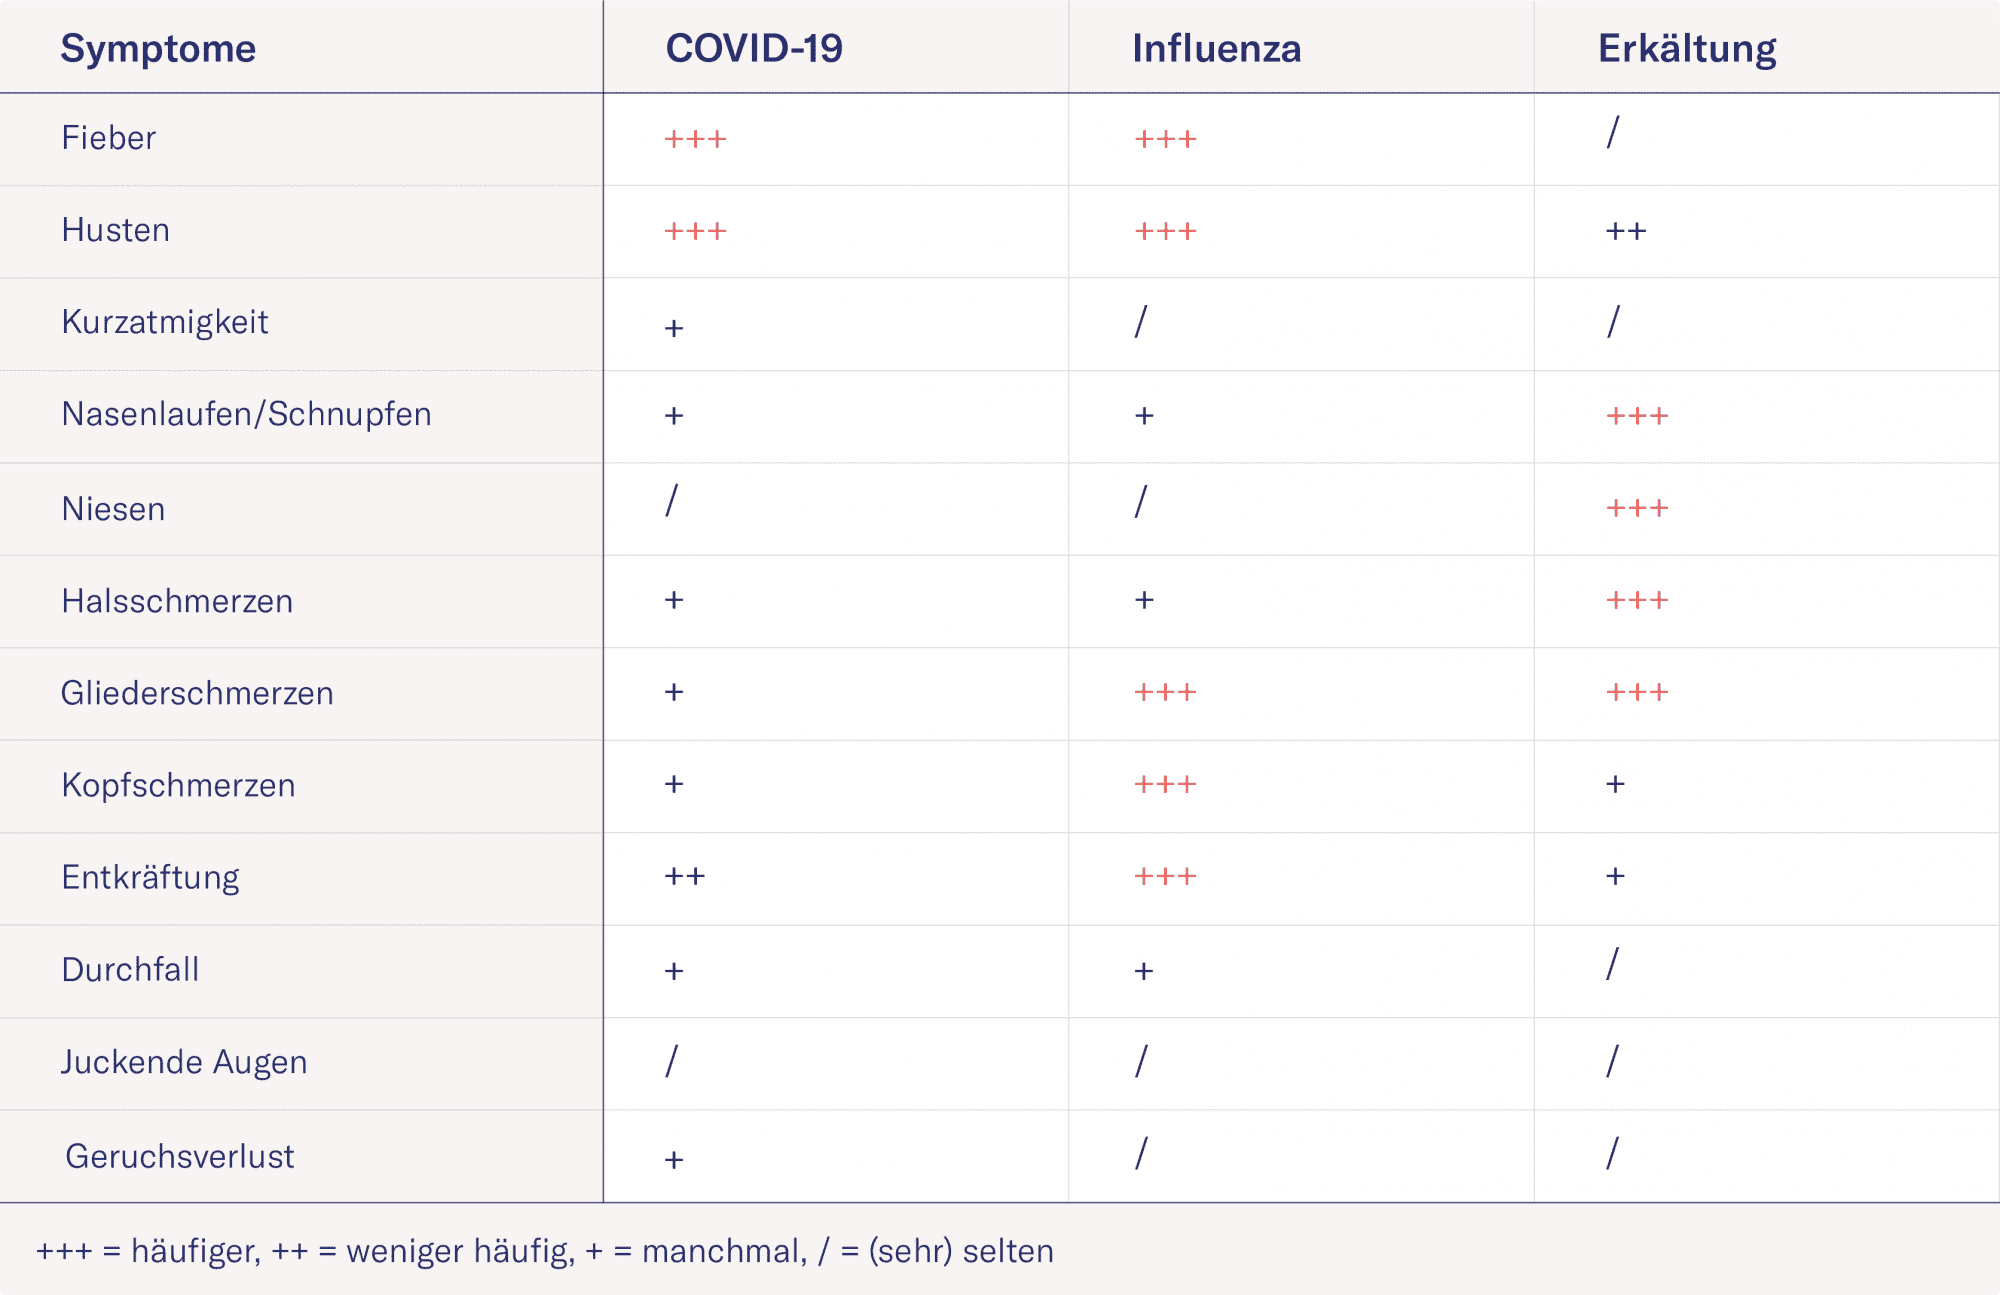Select the Durchfall row label
This screenshot has height=1295, width=2000.
coord(130,970)
